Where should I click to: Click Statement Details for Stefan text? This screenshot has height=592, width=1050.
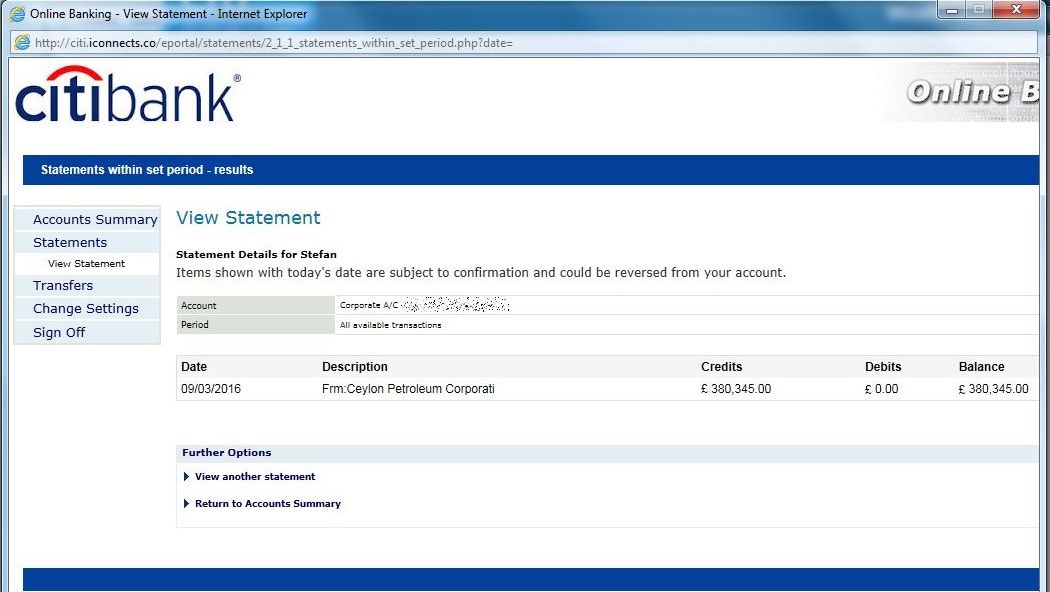(256, 254)
